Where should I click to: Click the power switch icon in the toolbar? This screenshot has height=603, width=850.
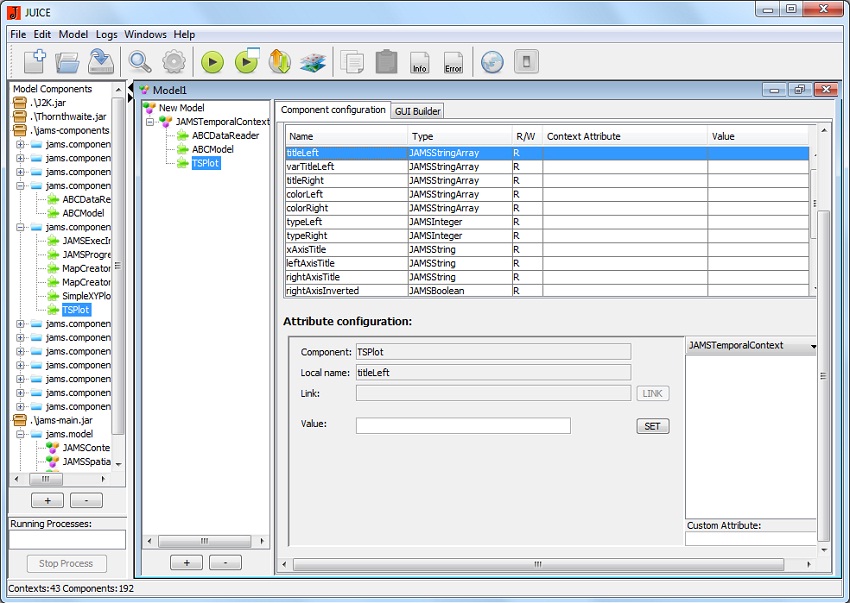[526, 62]
